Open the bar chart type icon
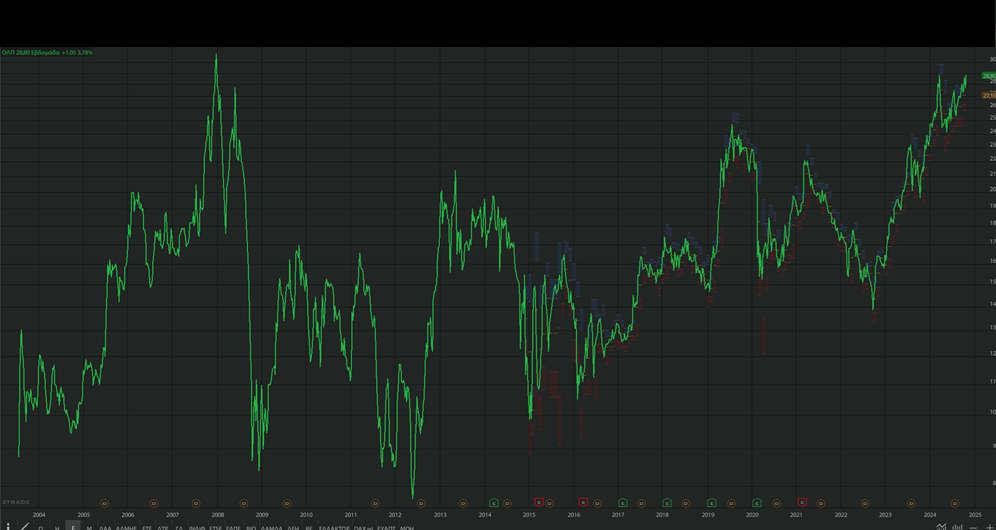This screenshot has width=996, height=530. [x=957, y=527]
